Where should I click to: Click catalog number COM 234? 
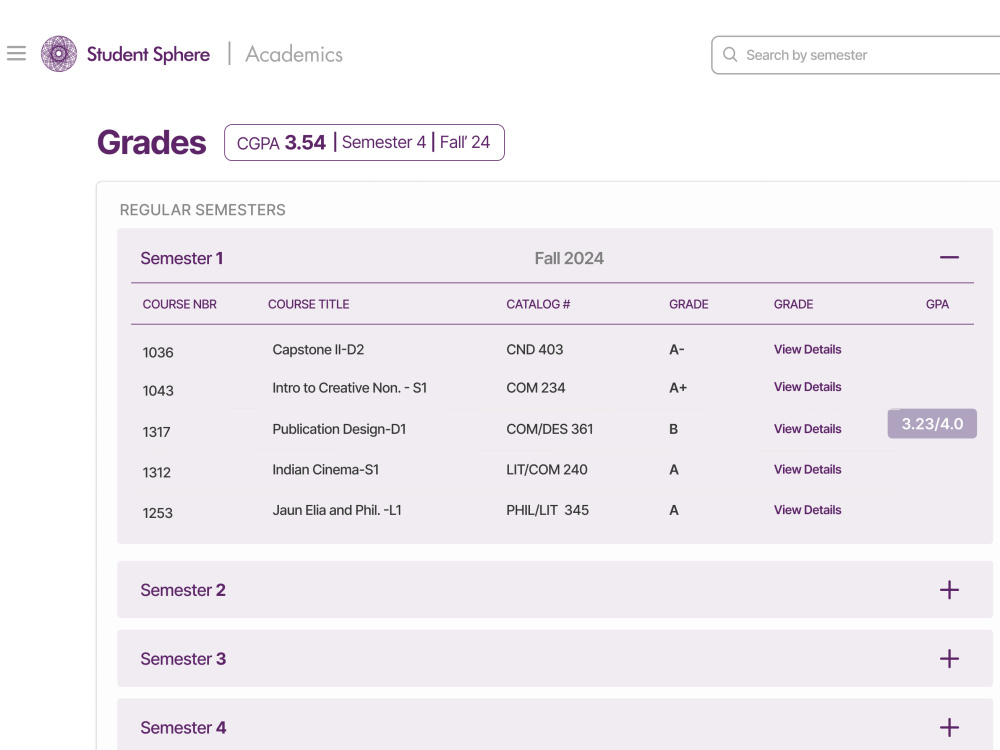coord(536,388)
